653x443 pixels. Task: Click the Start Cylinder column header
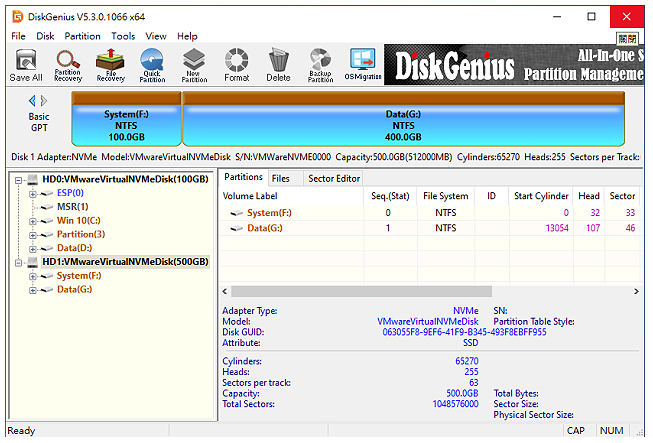tap(541, 196)
